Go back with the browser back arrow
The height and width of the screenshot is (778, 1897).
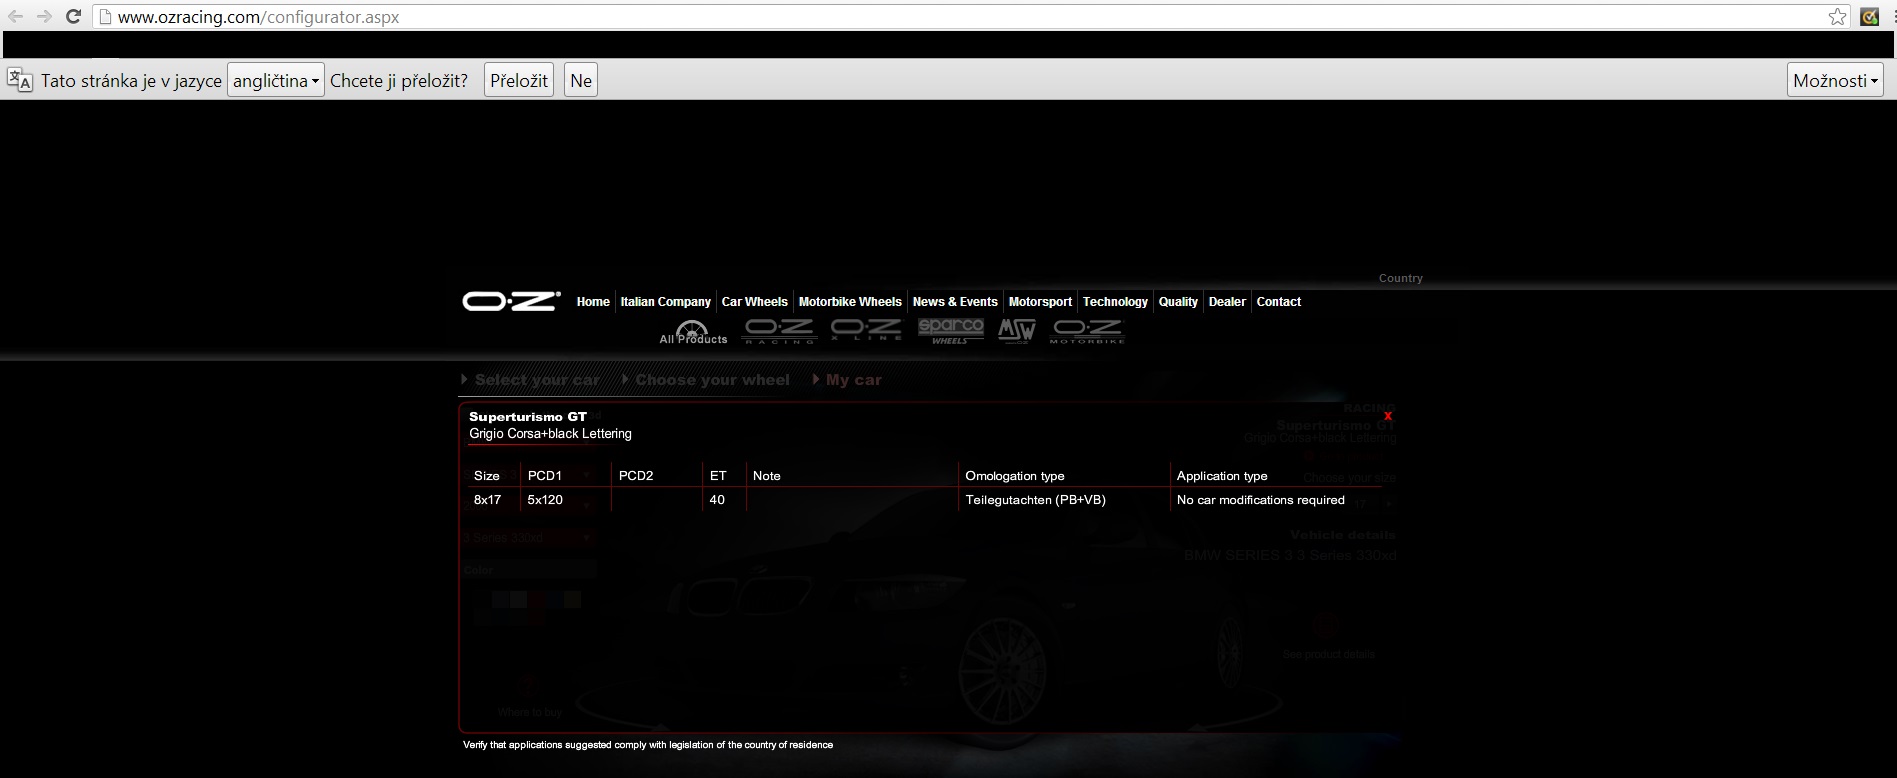pos(15,17)
